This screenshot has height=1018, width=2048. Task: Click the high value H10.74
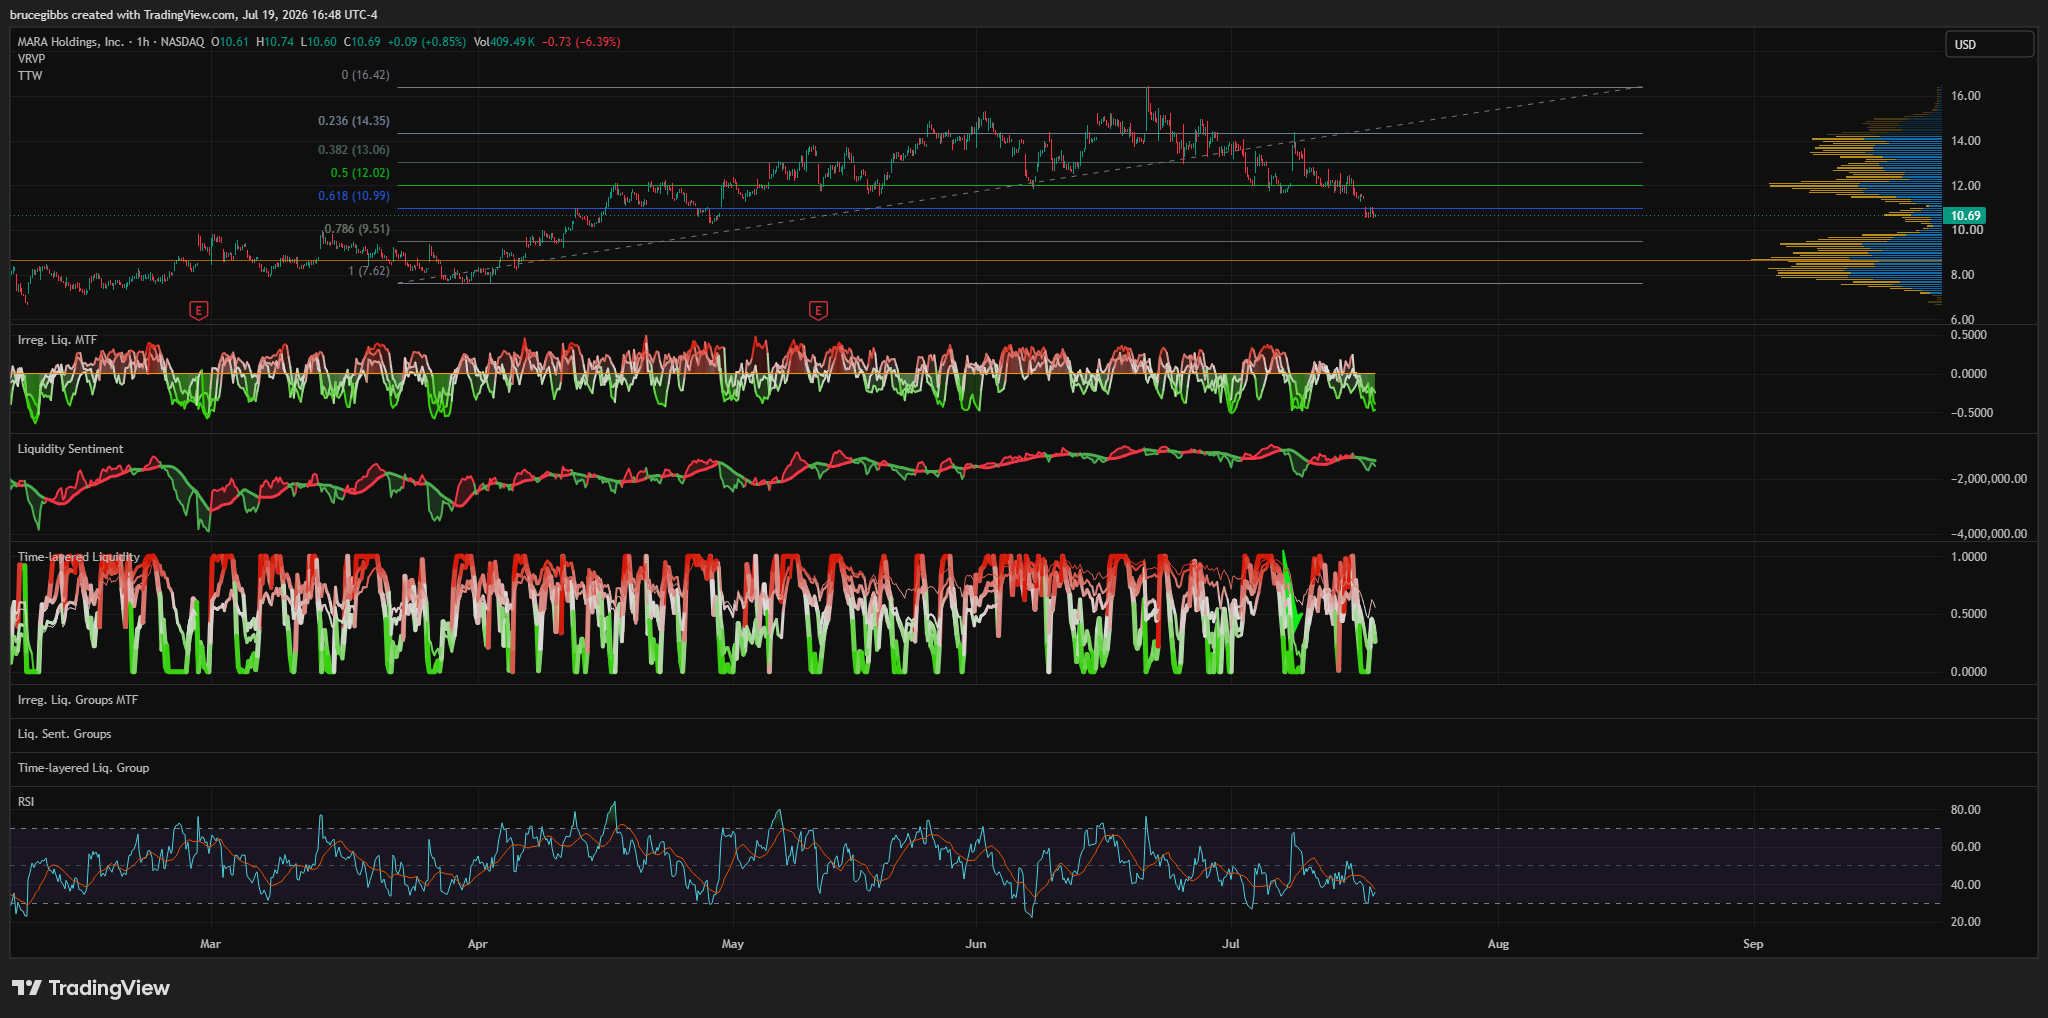tap(275, 42)
